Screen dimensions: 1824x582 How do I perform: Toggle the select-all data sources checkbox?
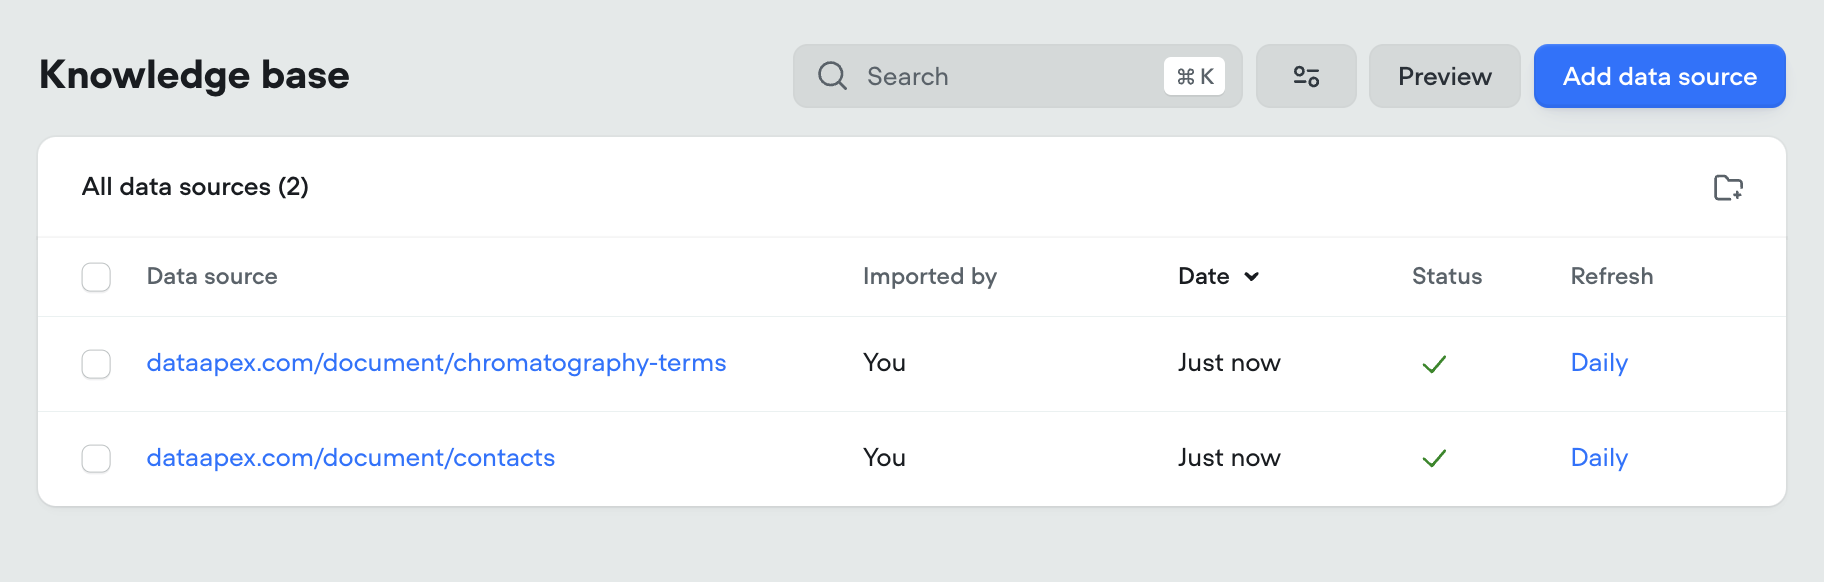tap(96, 277)
